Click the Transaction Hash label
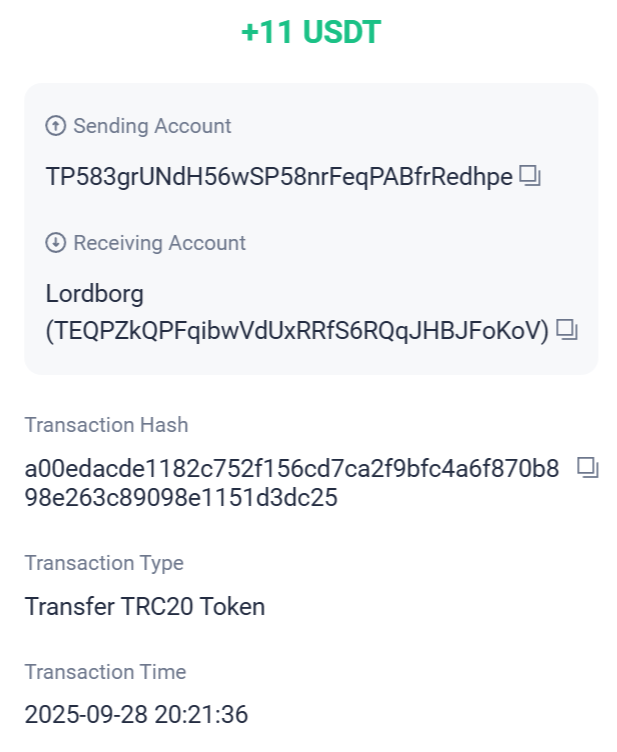Viewport: 617px width, 752px height. (x=106, y=425)
